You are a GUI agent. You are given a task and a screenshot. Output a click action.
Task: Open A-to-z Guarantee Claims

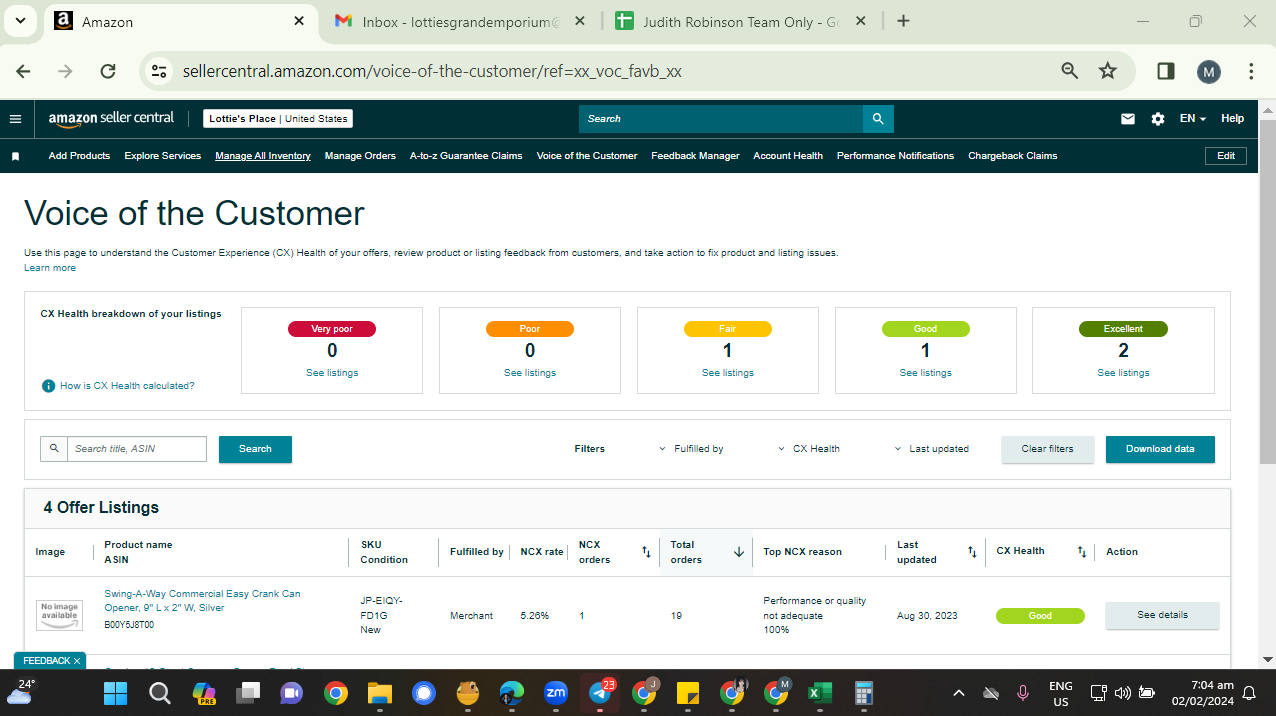tap(466, 156)
